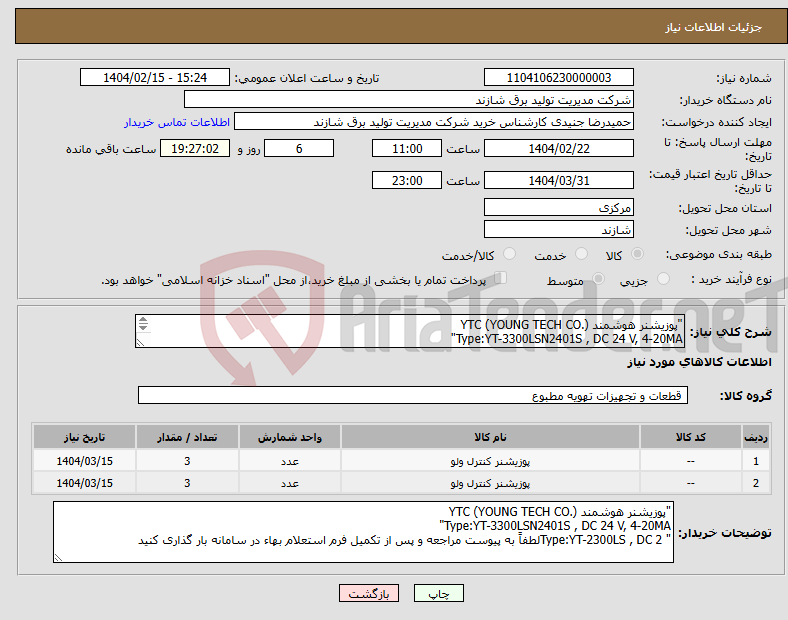788x620 pixels.
Task: Click the کد کالا column header
Action: click(691, 437)
